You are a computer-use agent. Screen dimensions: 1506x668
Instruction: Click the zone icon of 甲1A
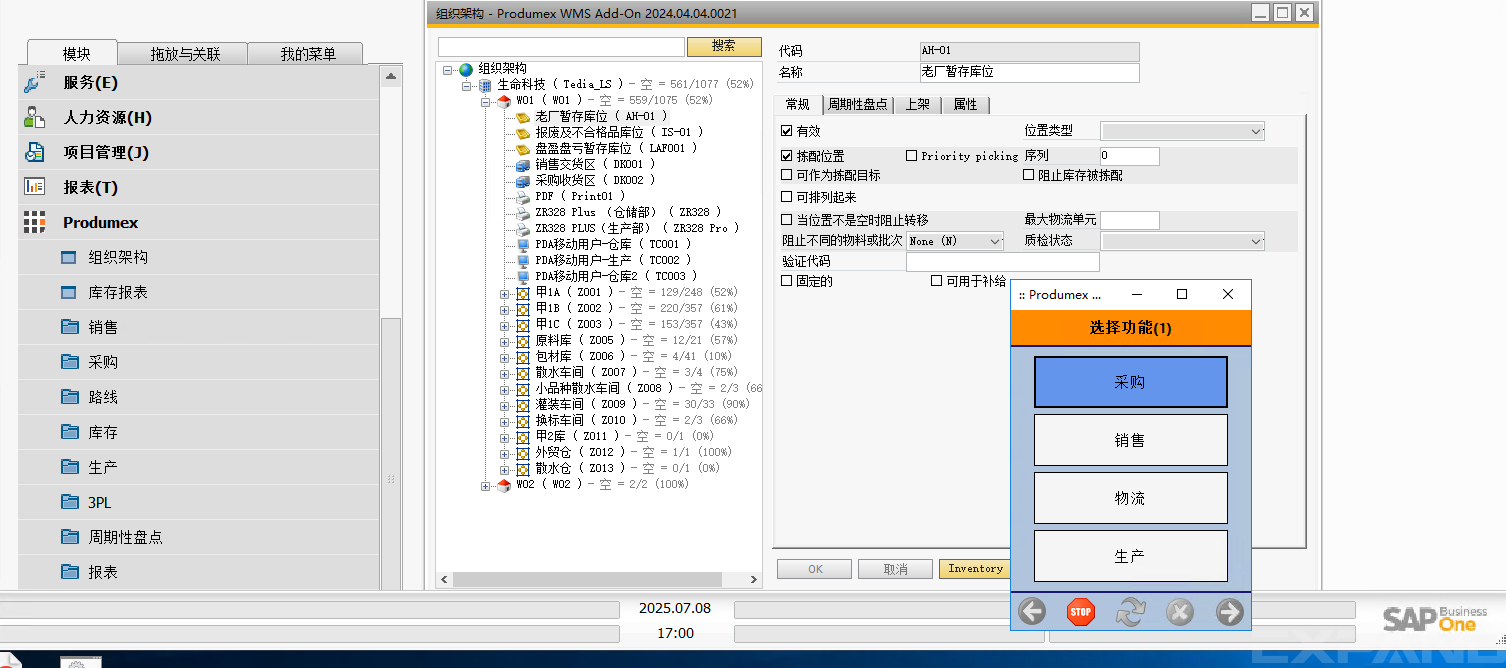click(523, 293)
